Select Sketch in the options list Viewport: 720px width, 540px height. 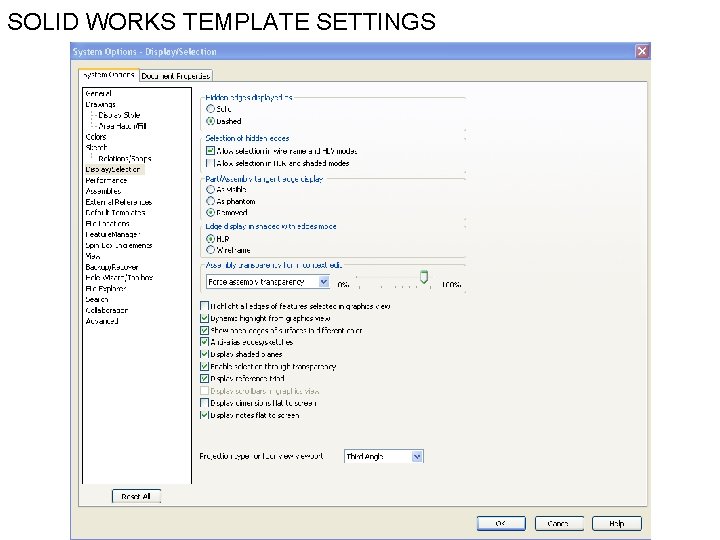[x=96, y=147]
